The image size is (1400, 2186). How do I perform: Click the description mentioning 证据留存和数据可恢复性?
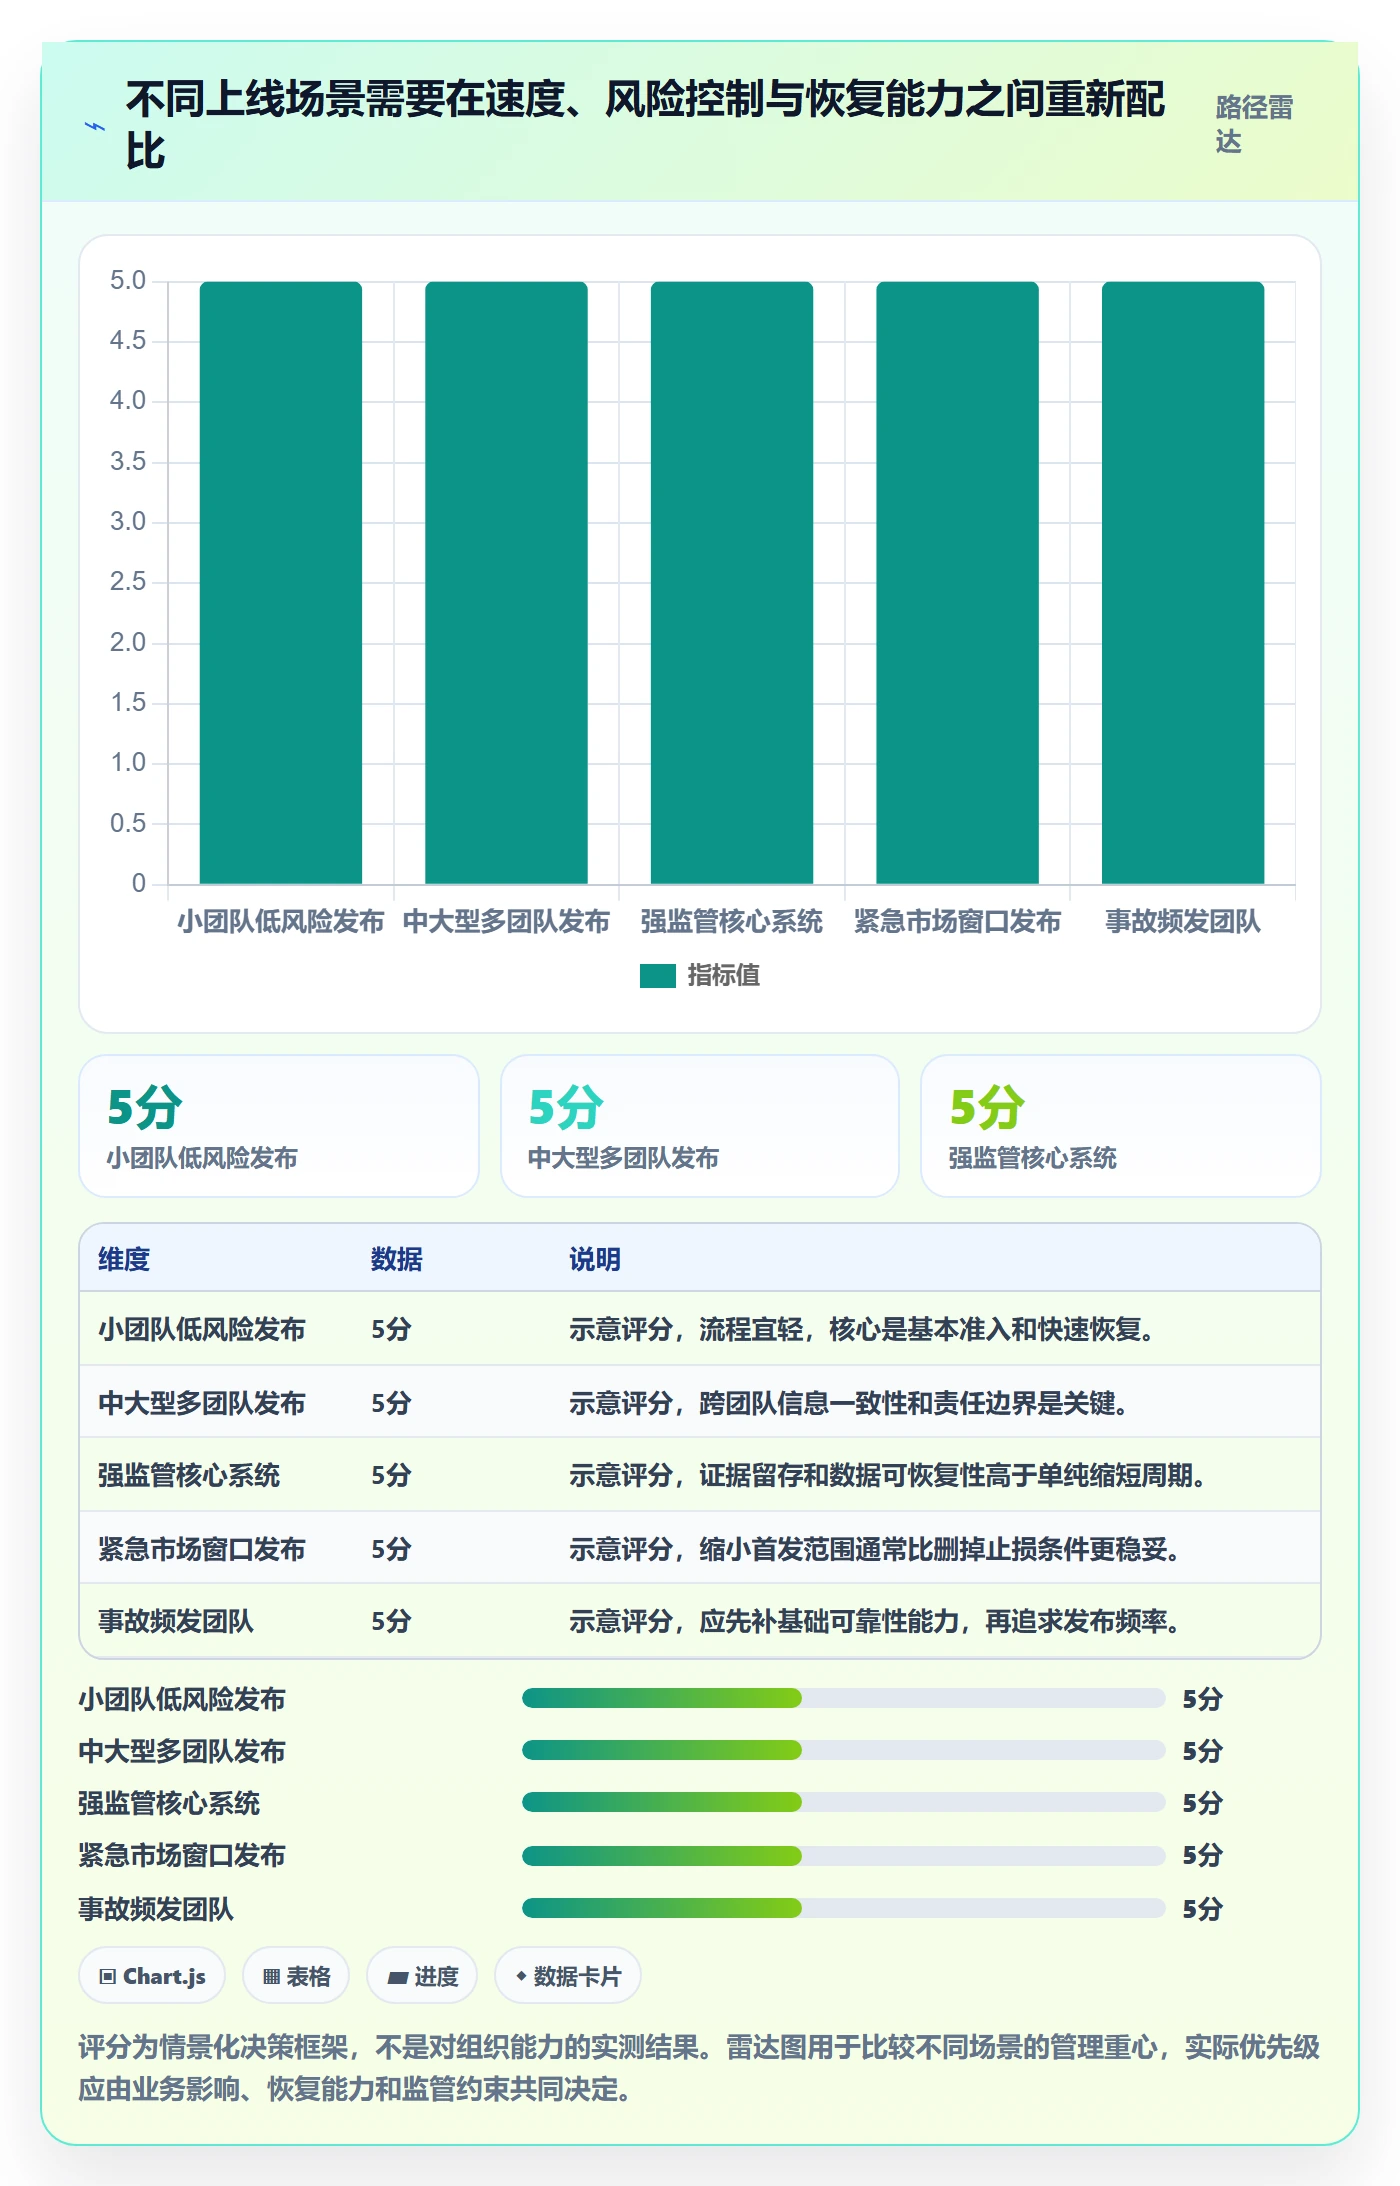pyautogui.click(x=888, y=1475)
